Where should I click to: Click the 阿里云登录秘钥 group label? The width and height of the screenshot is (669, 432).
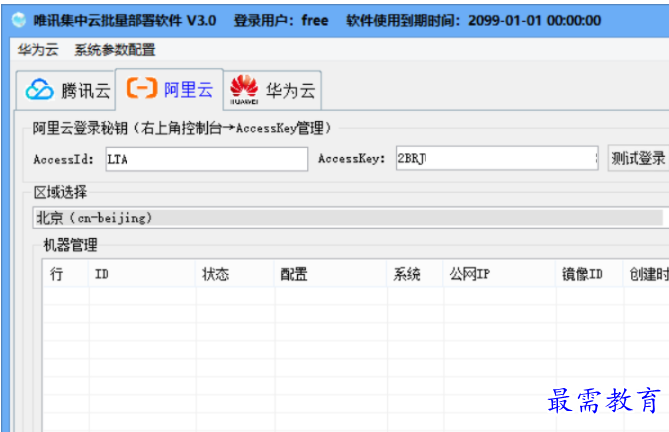click(182, 128)
